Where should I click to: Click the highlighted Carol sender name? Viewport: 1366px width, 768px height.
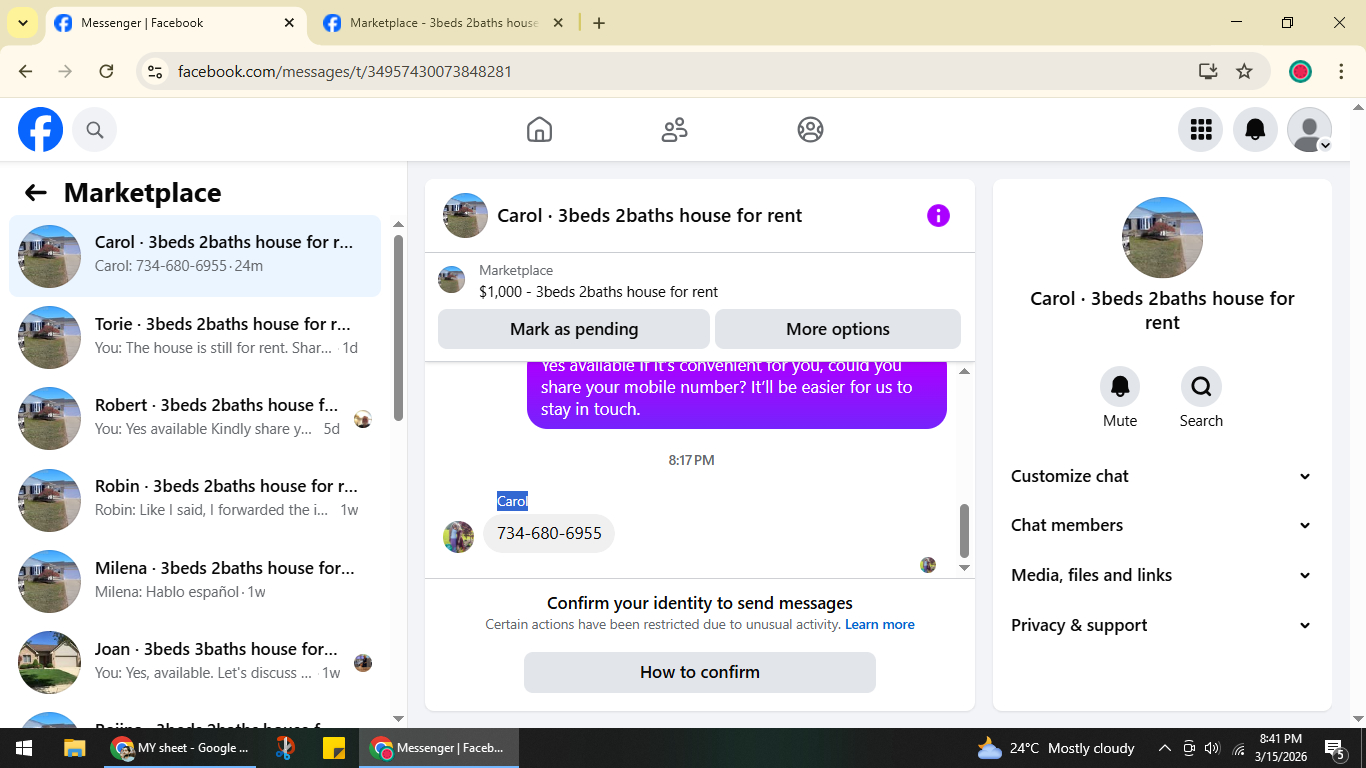click(x=512, y=501)
